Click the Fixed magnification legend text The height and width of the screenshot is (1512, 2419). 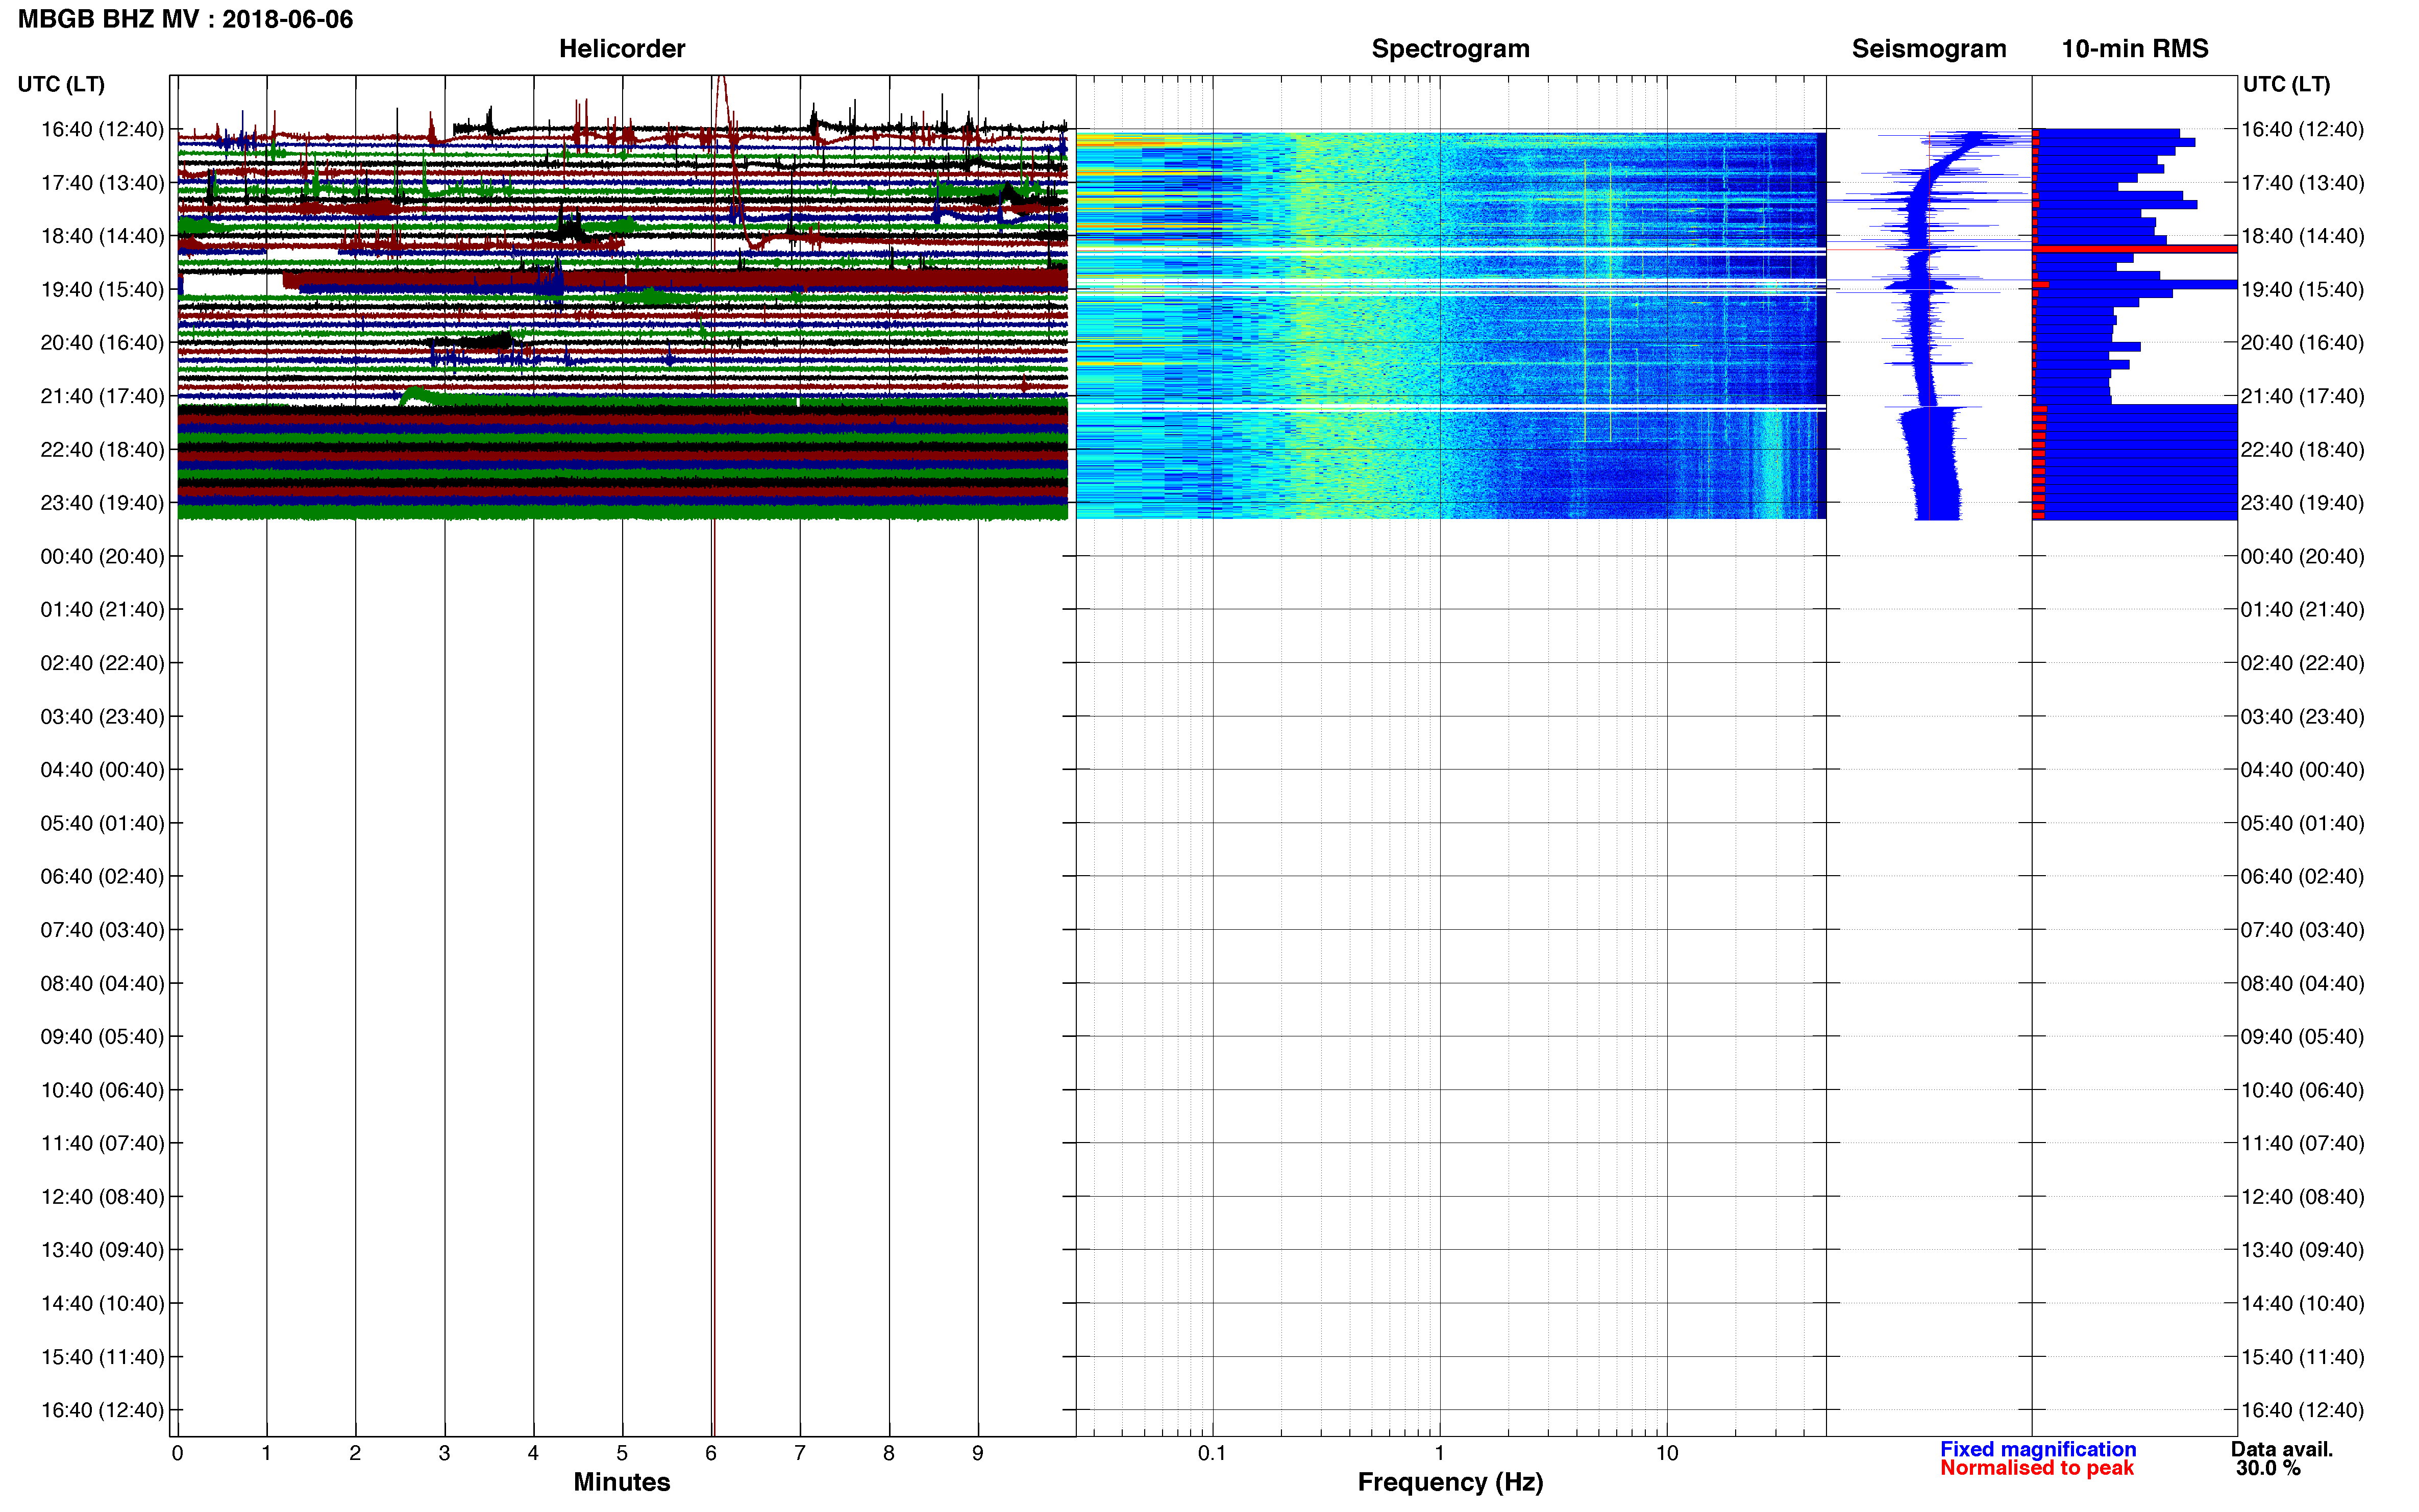point(2037,1449)
